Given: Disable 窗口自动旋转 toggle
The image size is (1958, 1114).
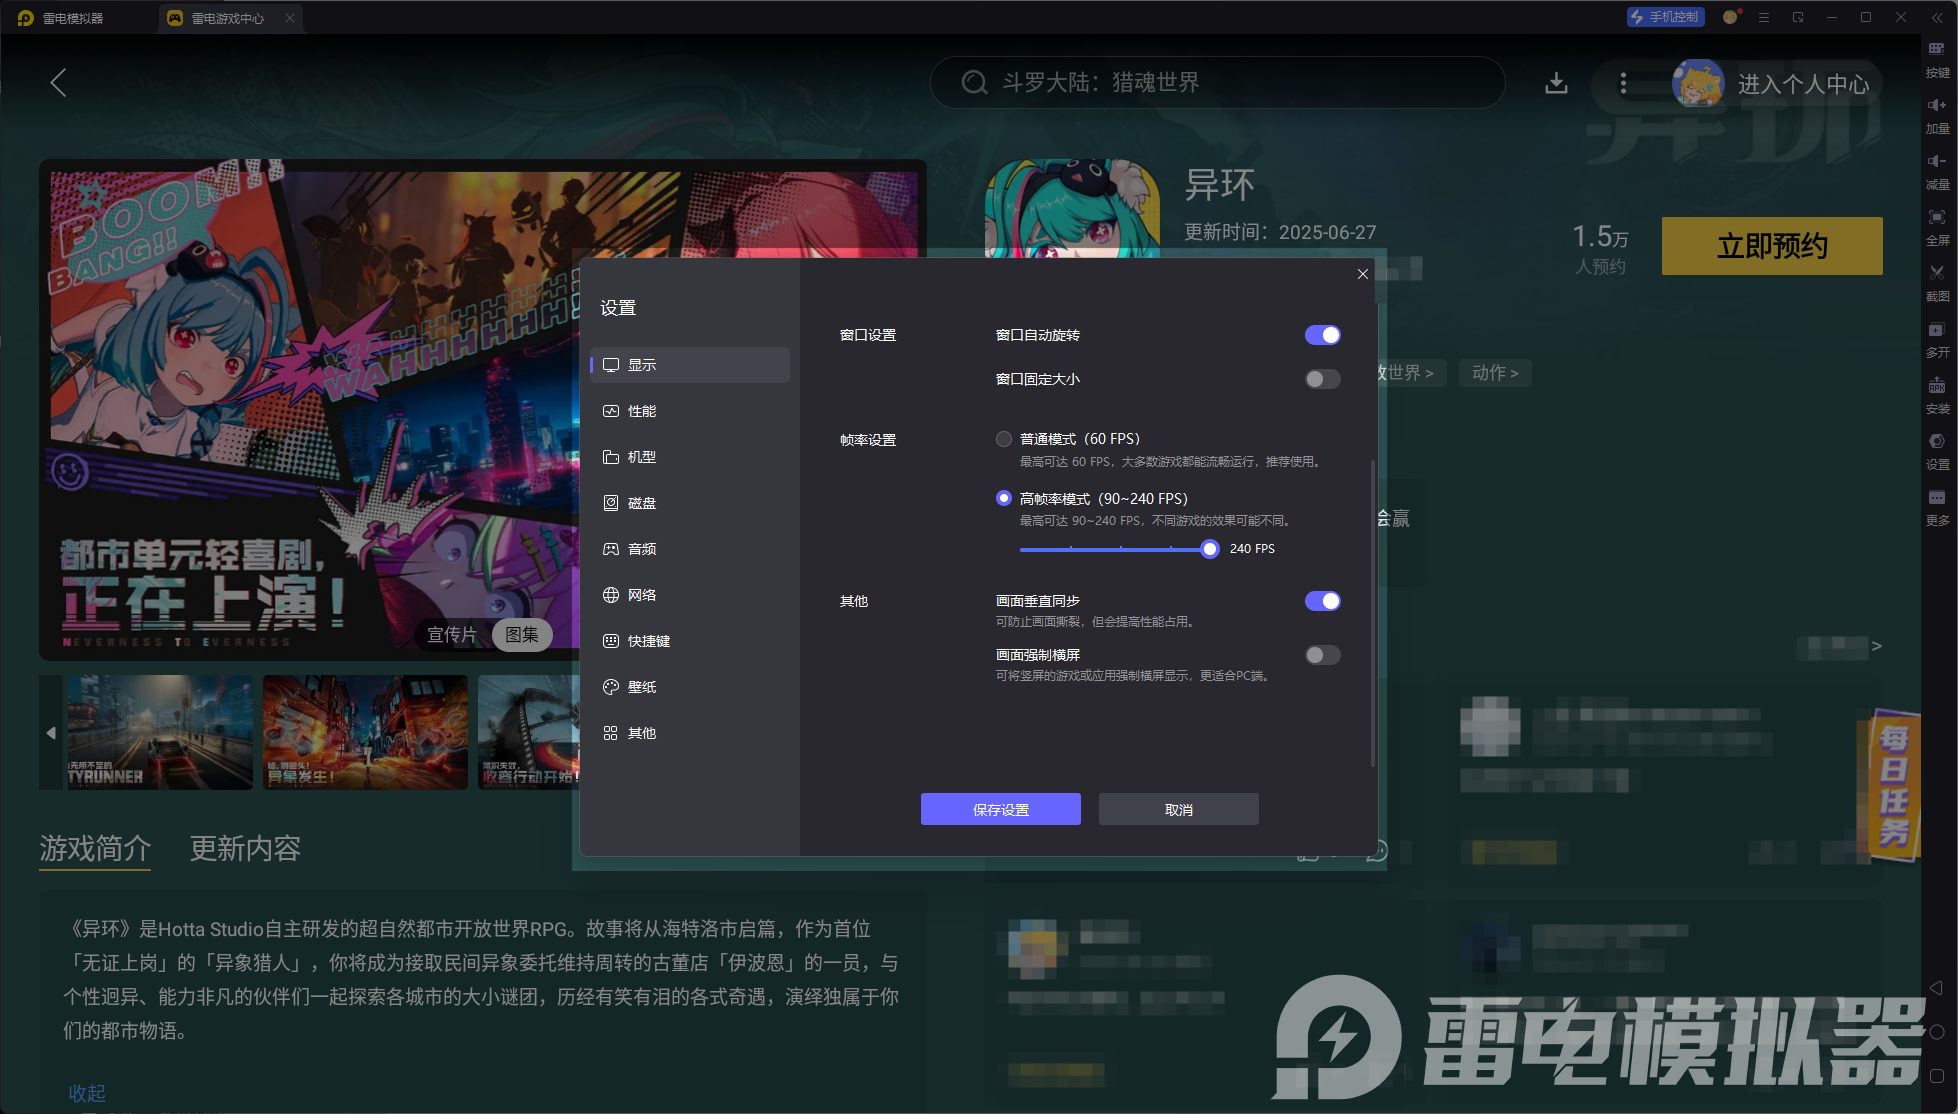Looking at the screenshot, I should 1322,335.
